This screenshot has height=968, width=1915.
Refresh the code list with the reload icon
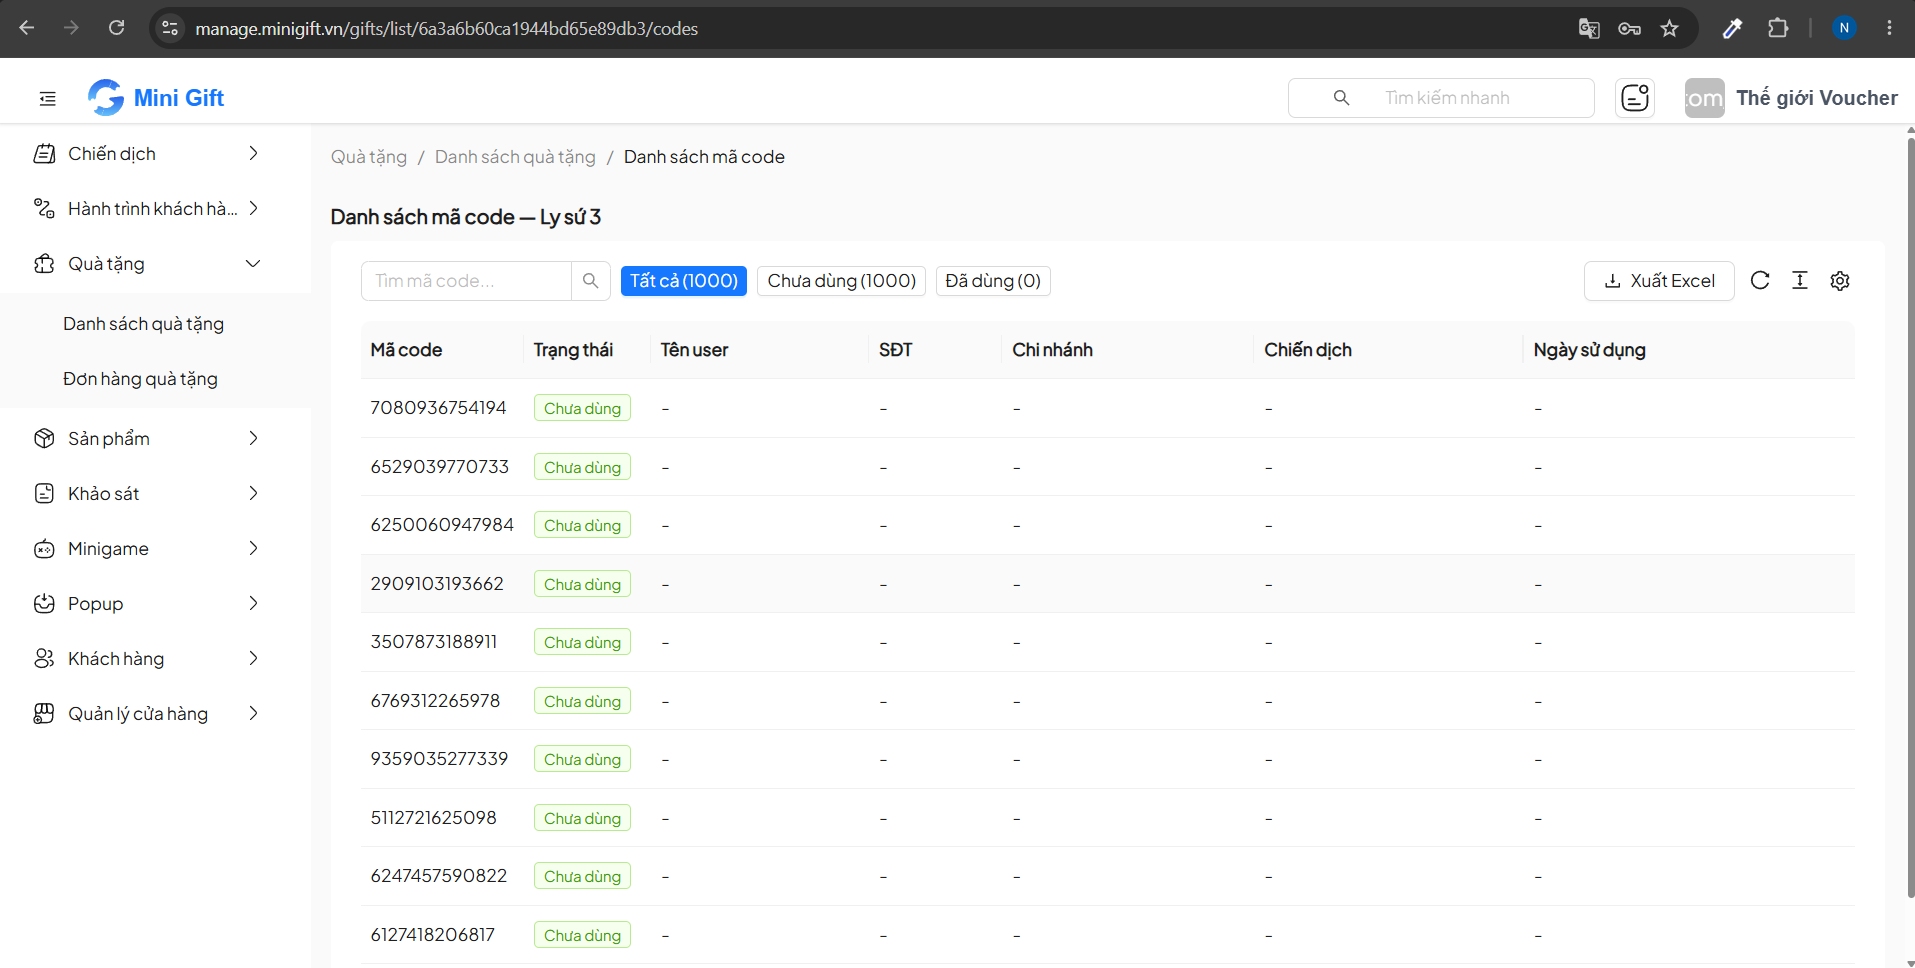pyautogui.click(x=1760, y=281)
